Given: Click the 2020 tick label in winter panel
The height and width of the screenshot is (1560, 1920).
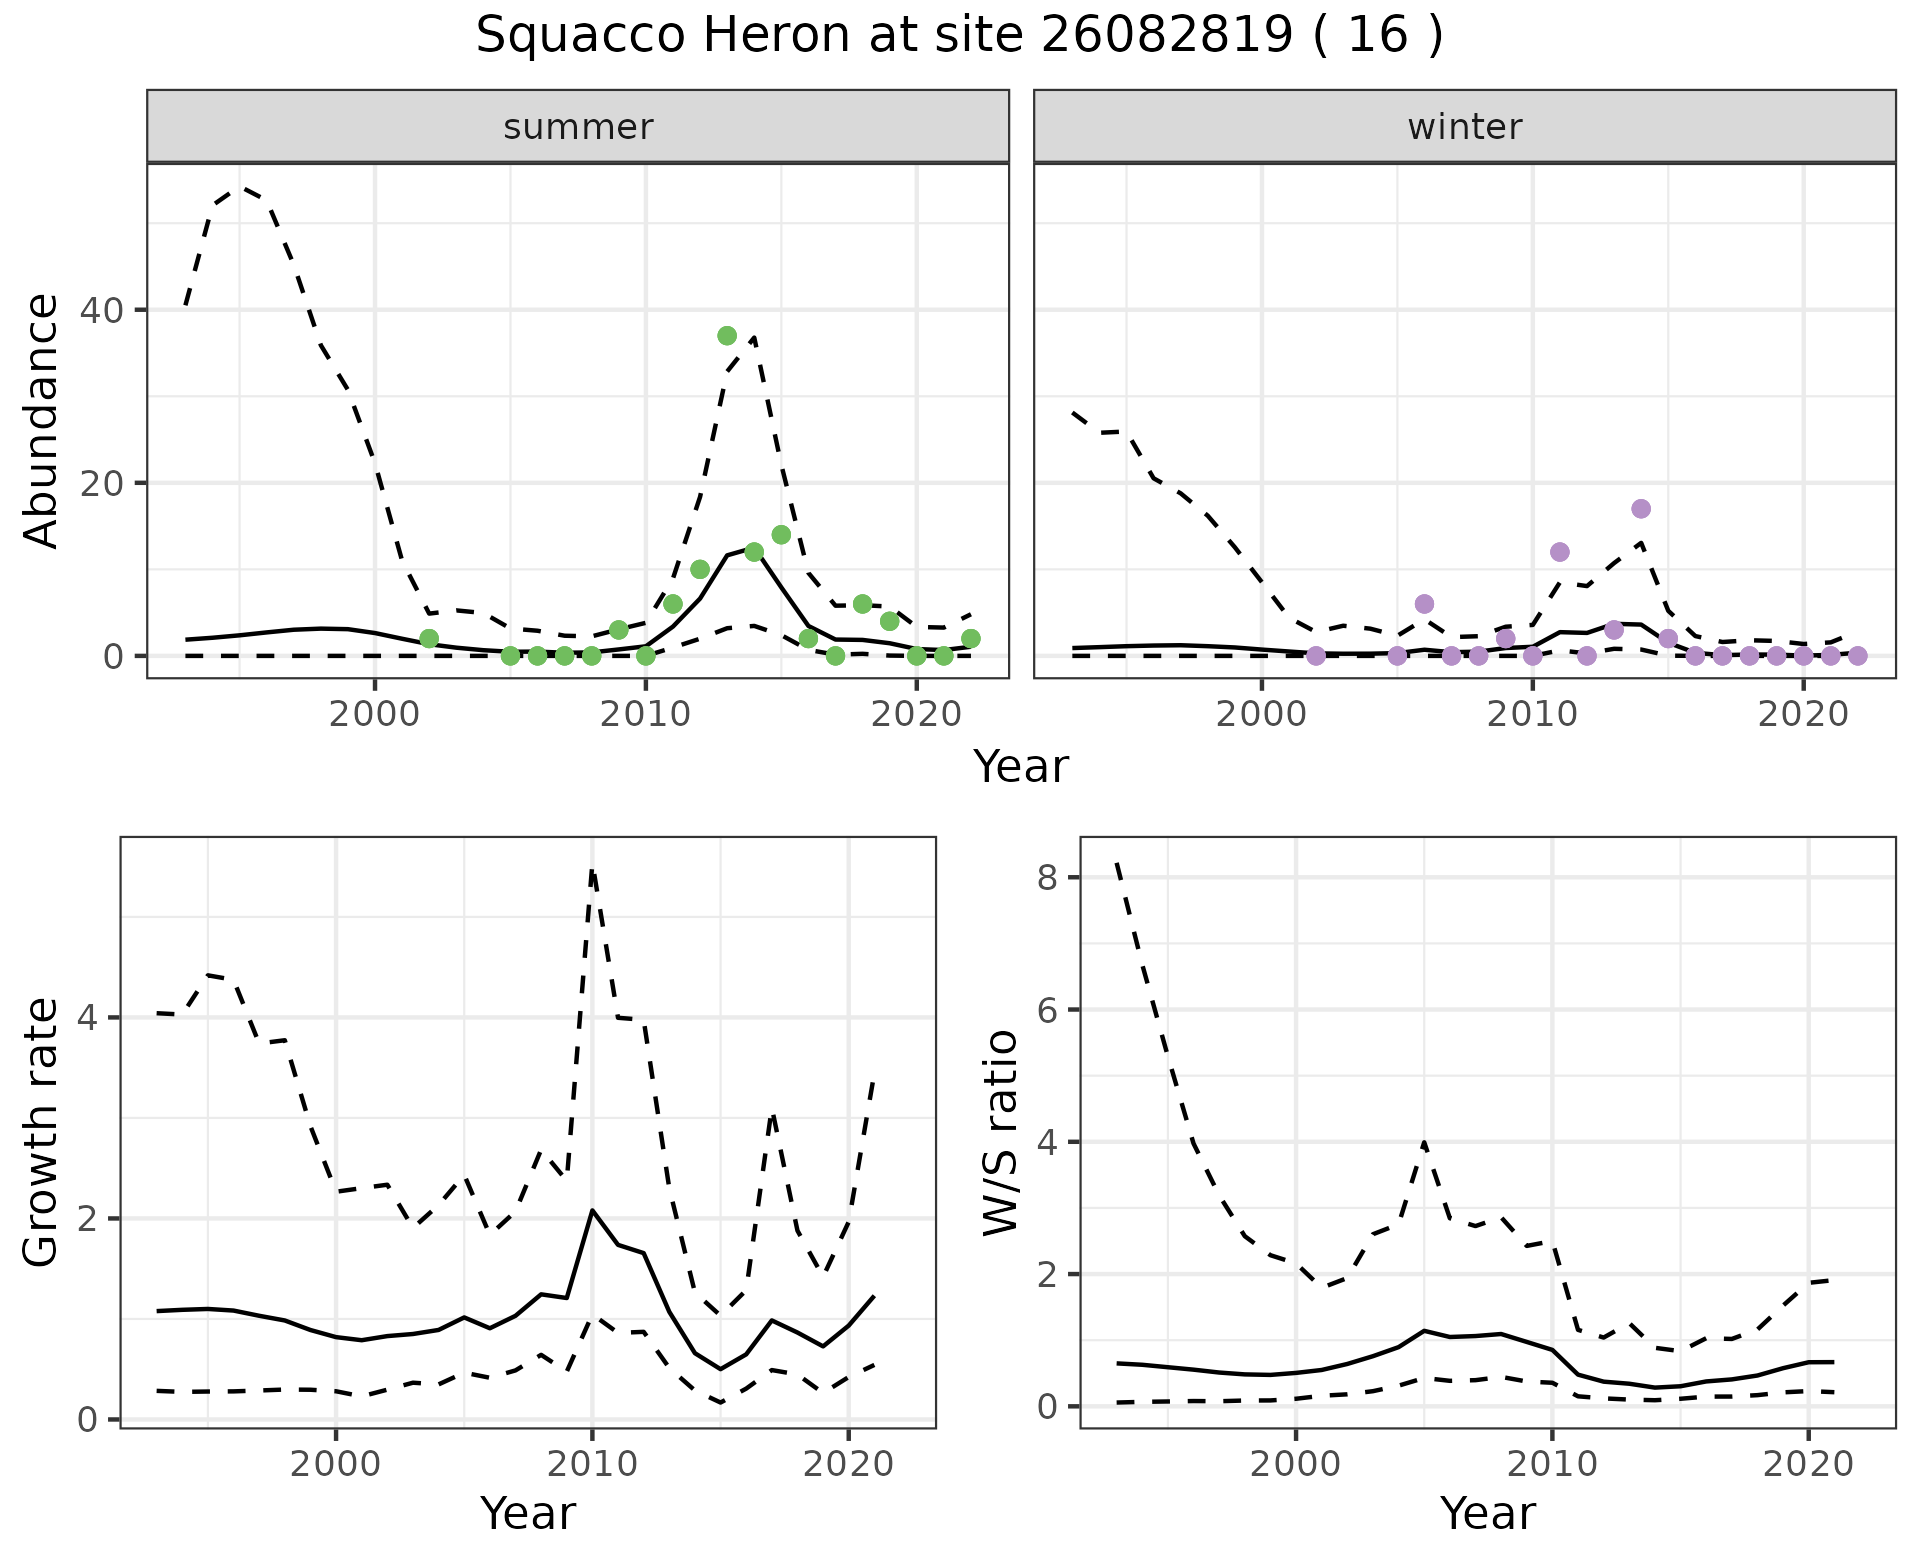Looking at the screenshot, I should [1803, 714].
